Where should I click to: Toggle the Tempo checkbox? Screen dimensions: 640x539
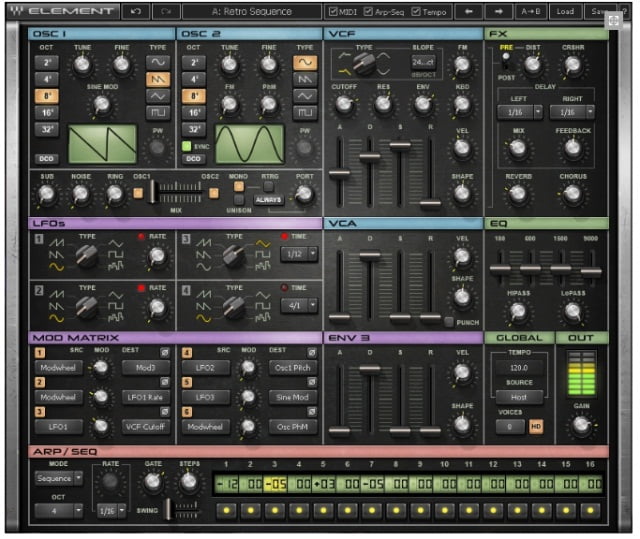pos(416,11)
